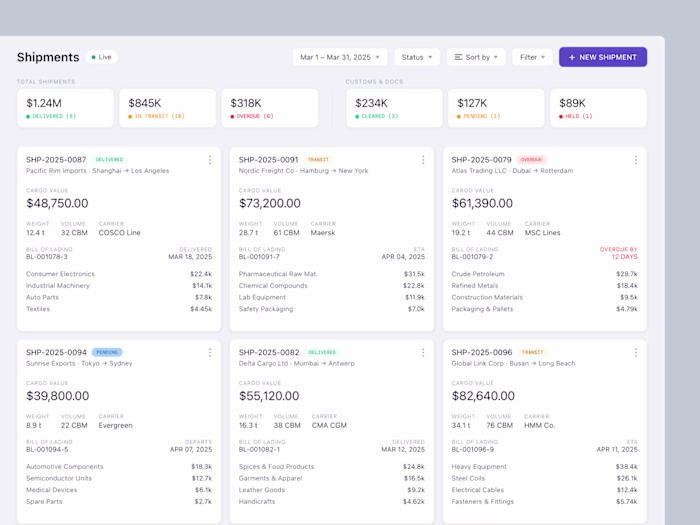
Task: Click ETA date APR 04, 2025
Action: pyautogui.click(x=403, y=257)
